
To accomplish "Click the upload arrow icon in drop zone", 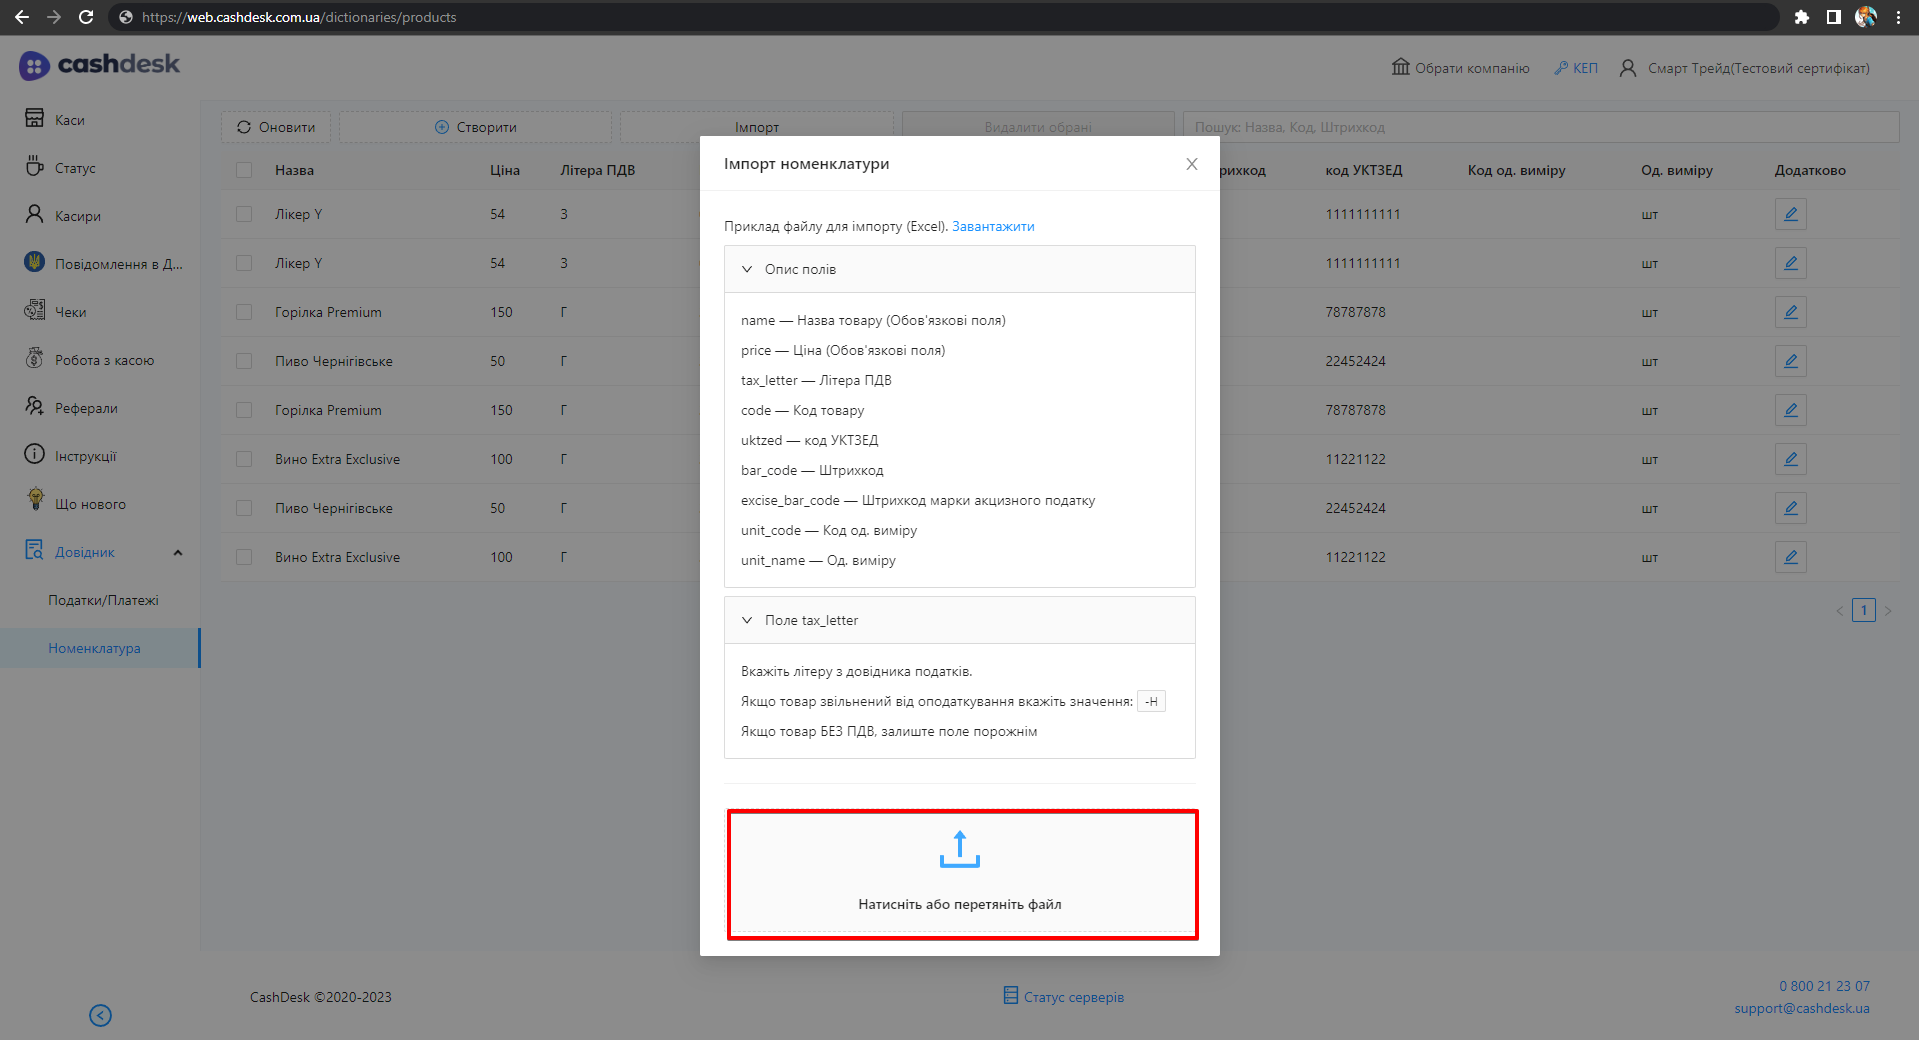I will click(959, 849).
